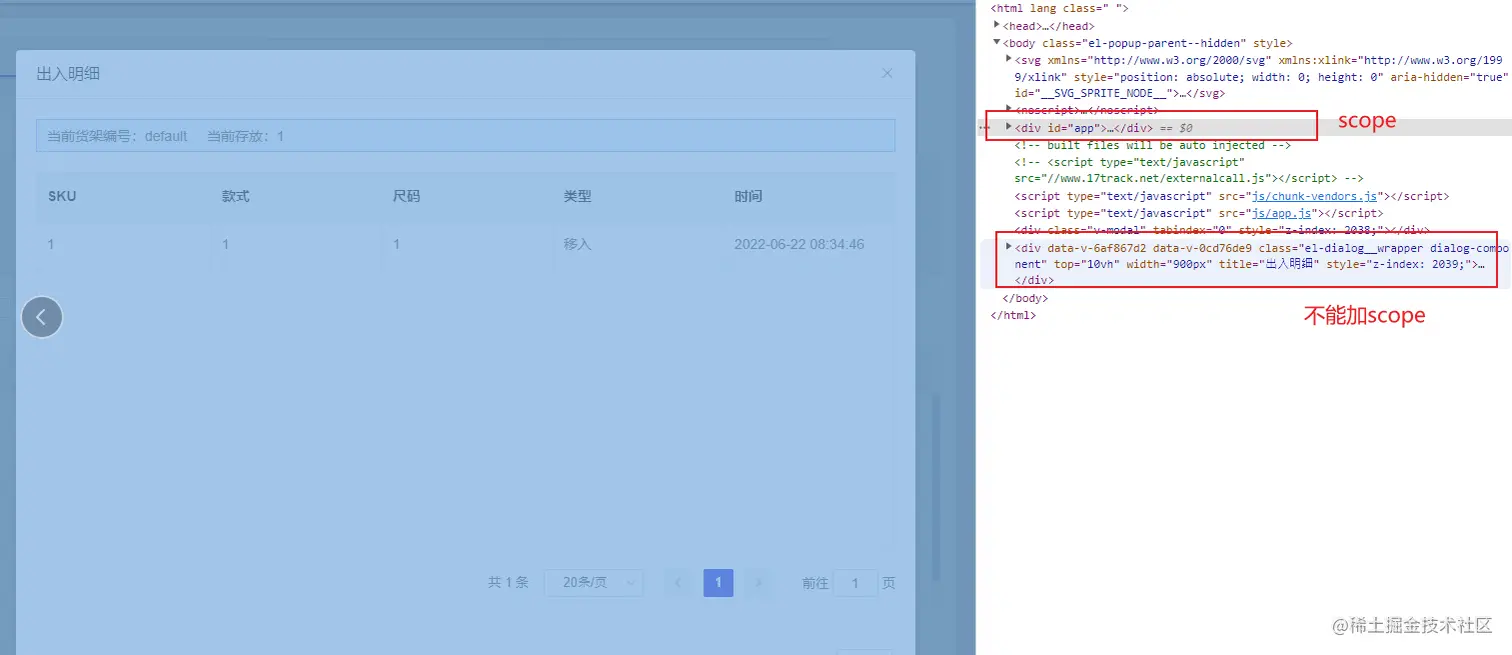Select the 'built files will be auto injected' comment

pos(1152,145)
